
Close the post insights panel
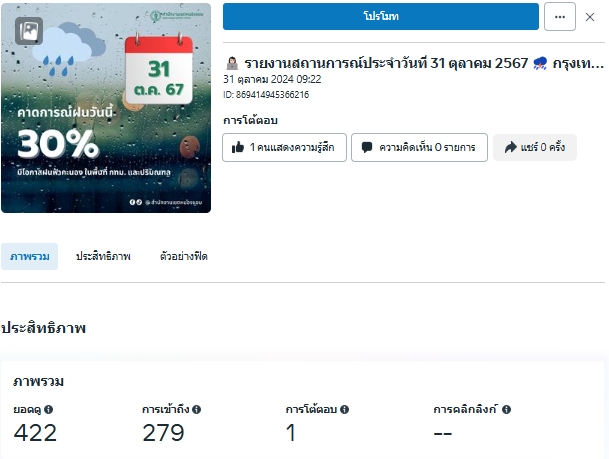point(590,17)
